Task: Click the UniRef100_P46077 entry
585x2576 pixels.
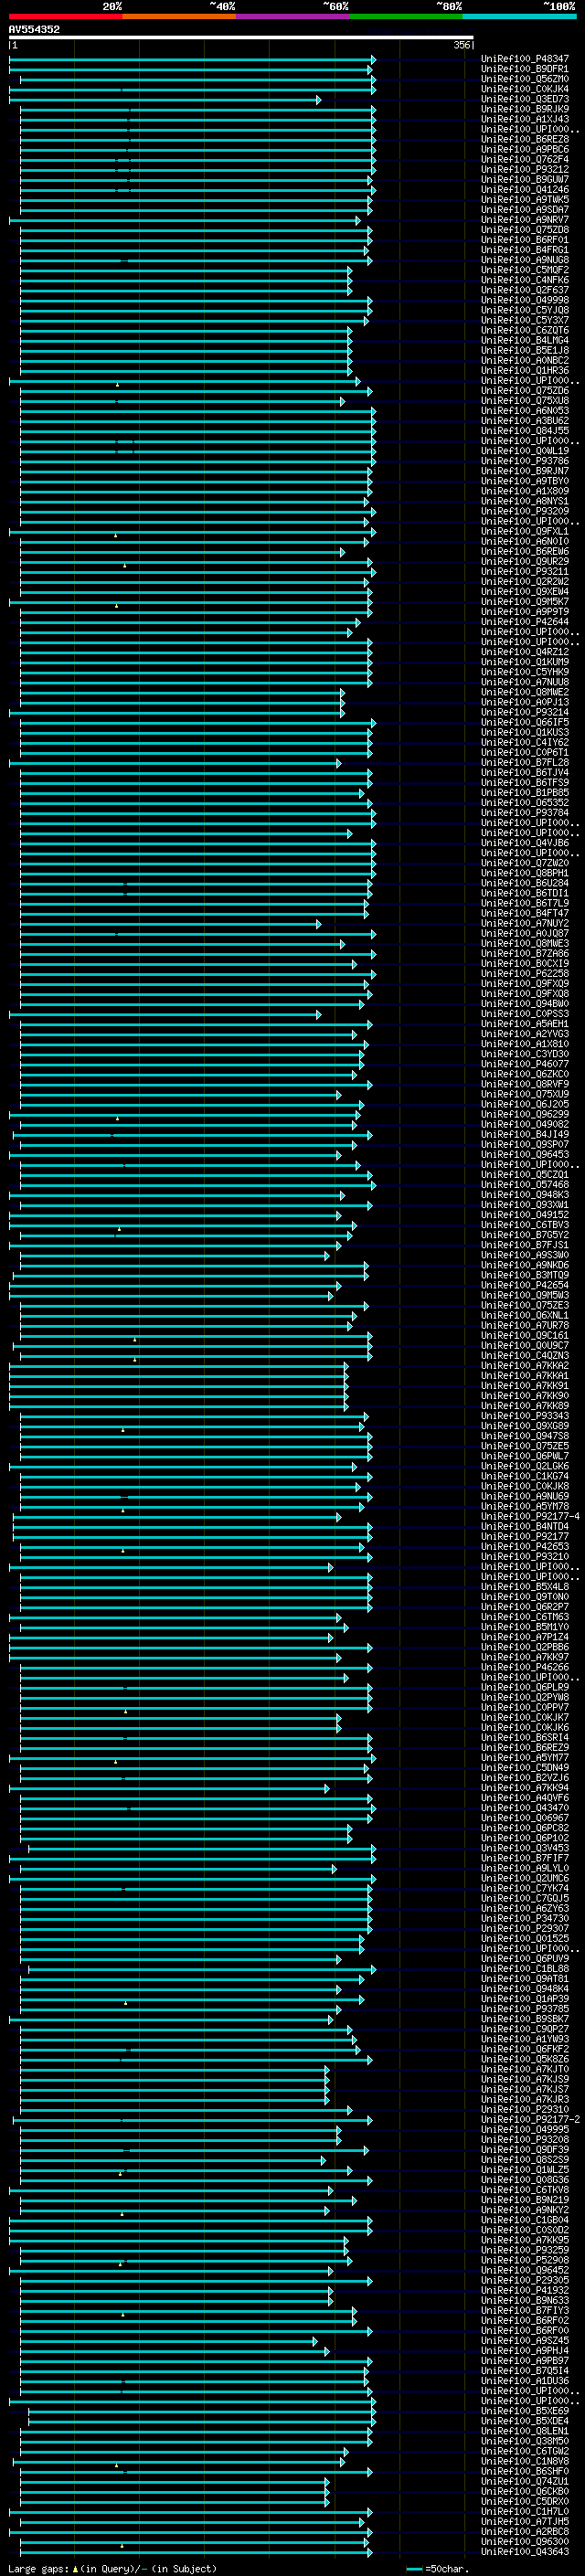Action: pos(525,1063)
